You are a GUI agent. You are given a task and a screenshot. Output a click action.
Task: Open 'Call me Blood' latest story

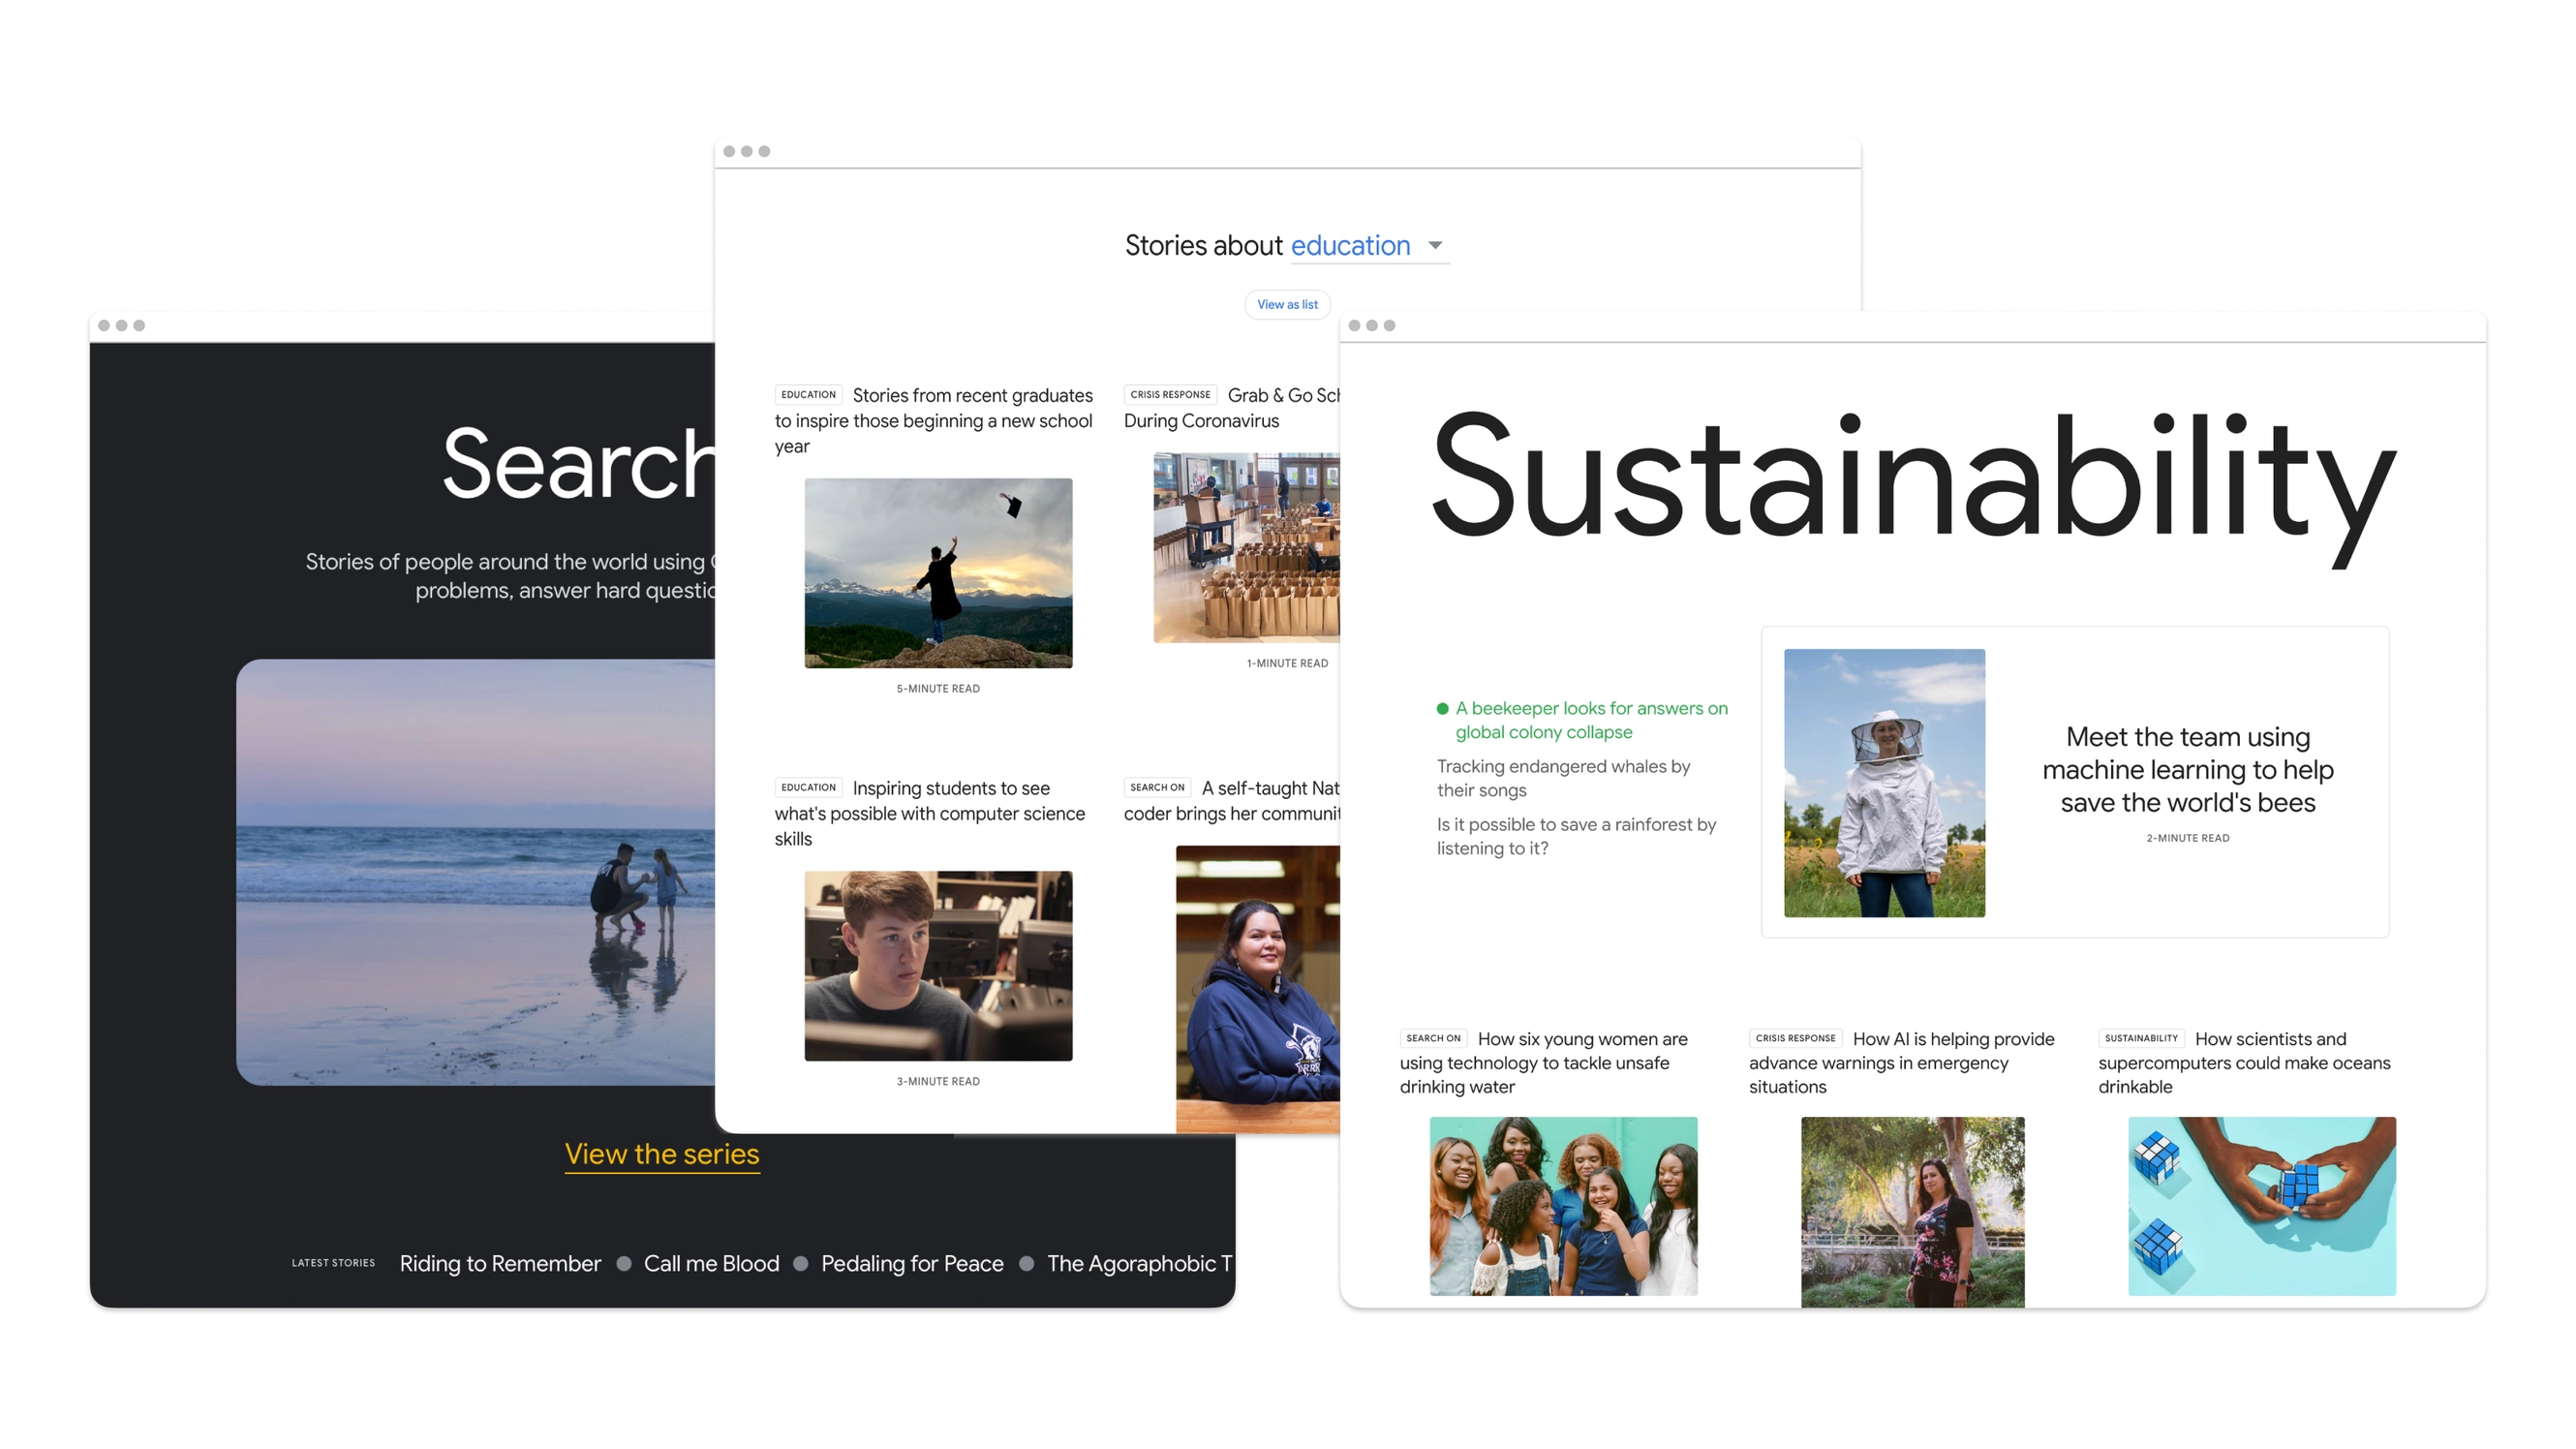pos(711,1264)
